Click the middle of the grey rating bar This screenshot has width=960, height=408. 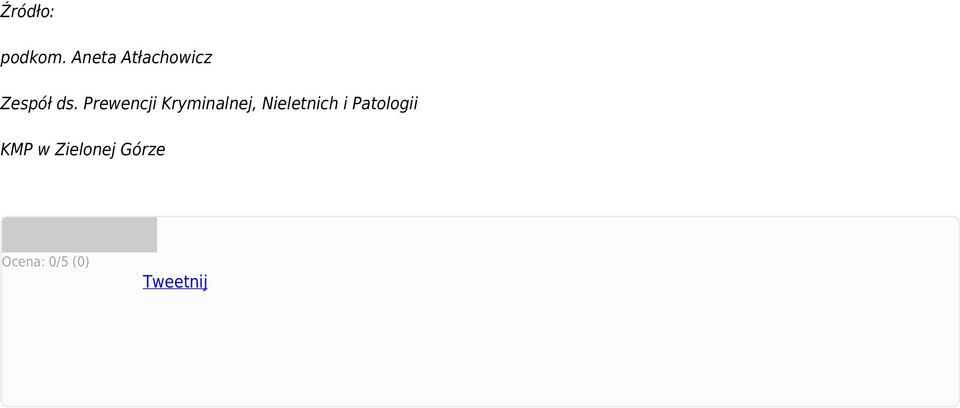click(80, 235)
